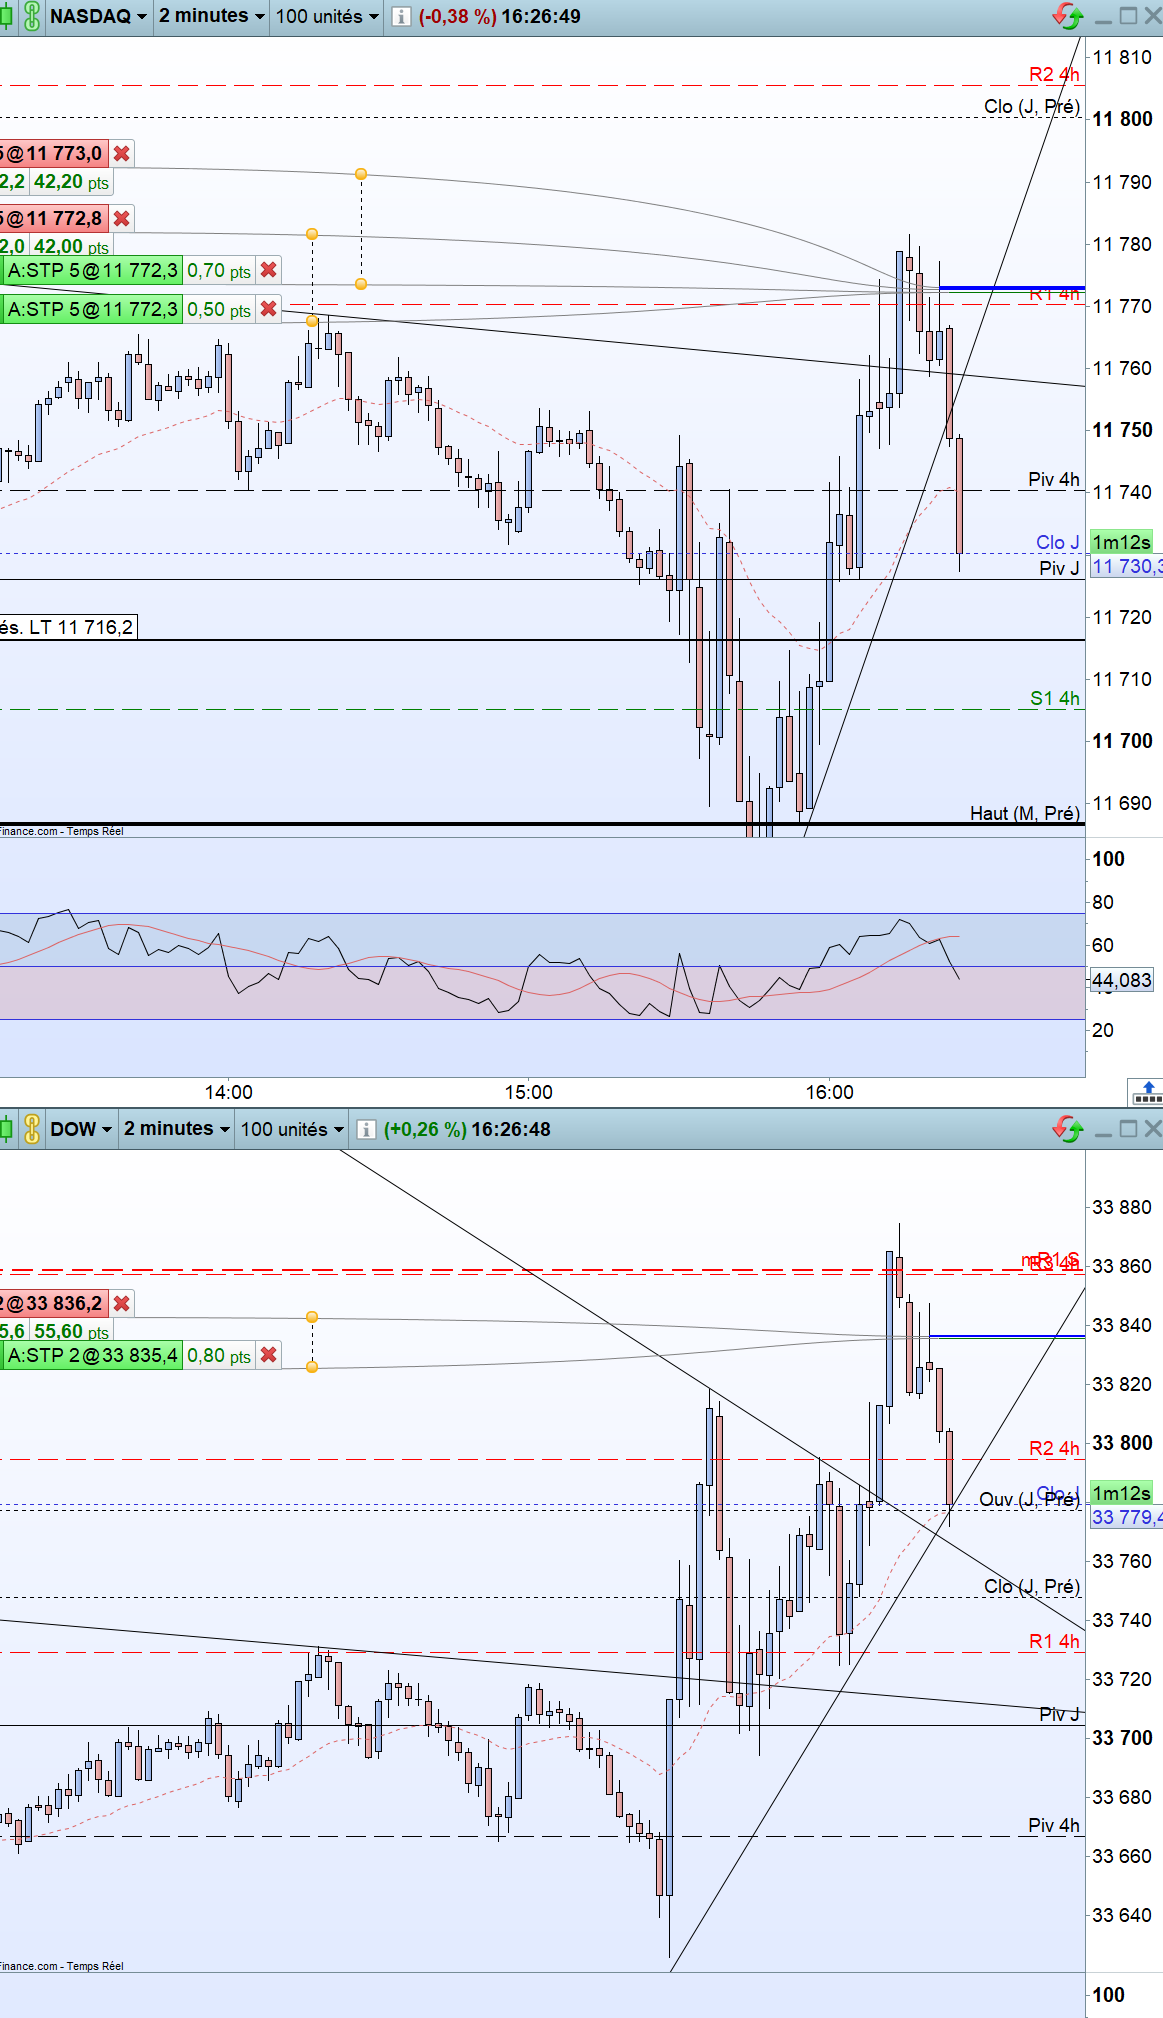Viewport: 1163px width, 2018px height.
Task: Click the refresh arrows icon on DOW chart
Action: [1068, 1129]
